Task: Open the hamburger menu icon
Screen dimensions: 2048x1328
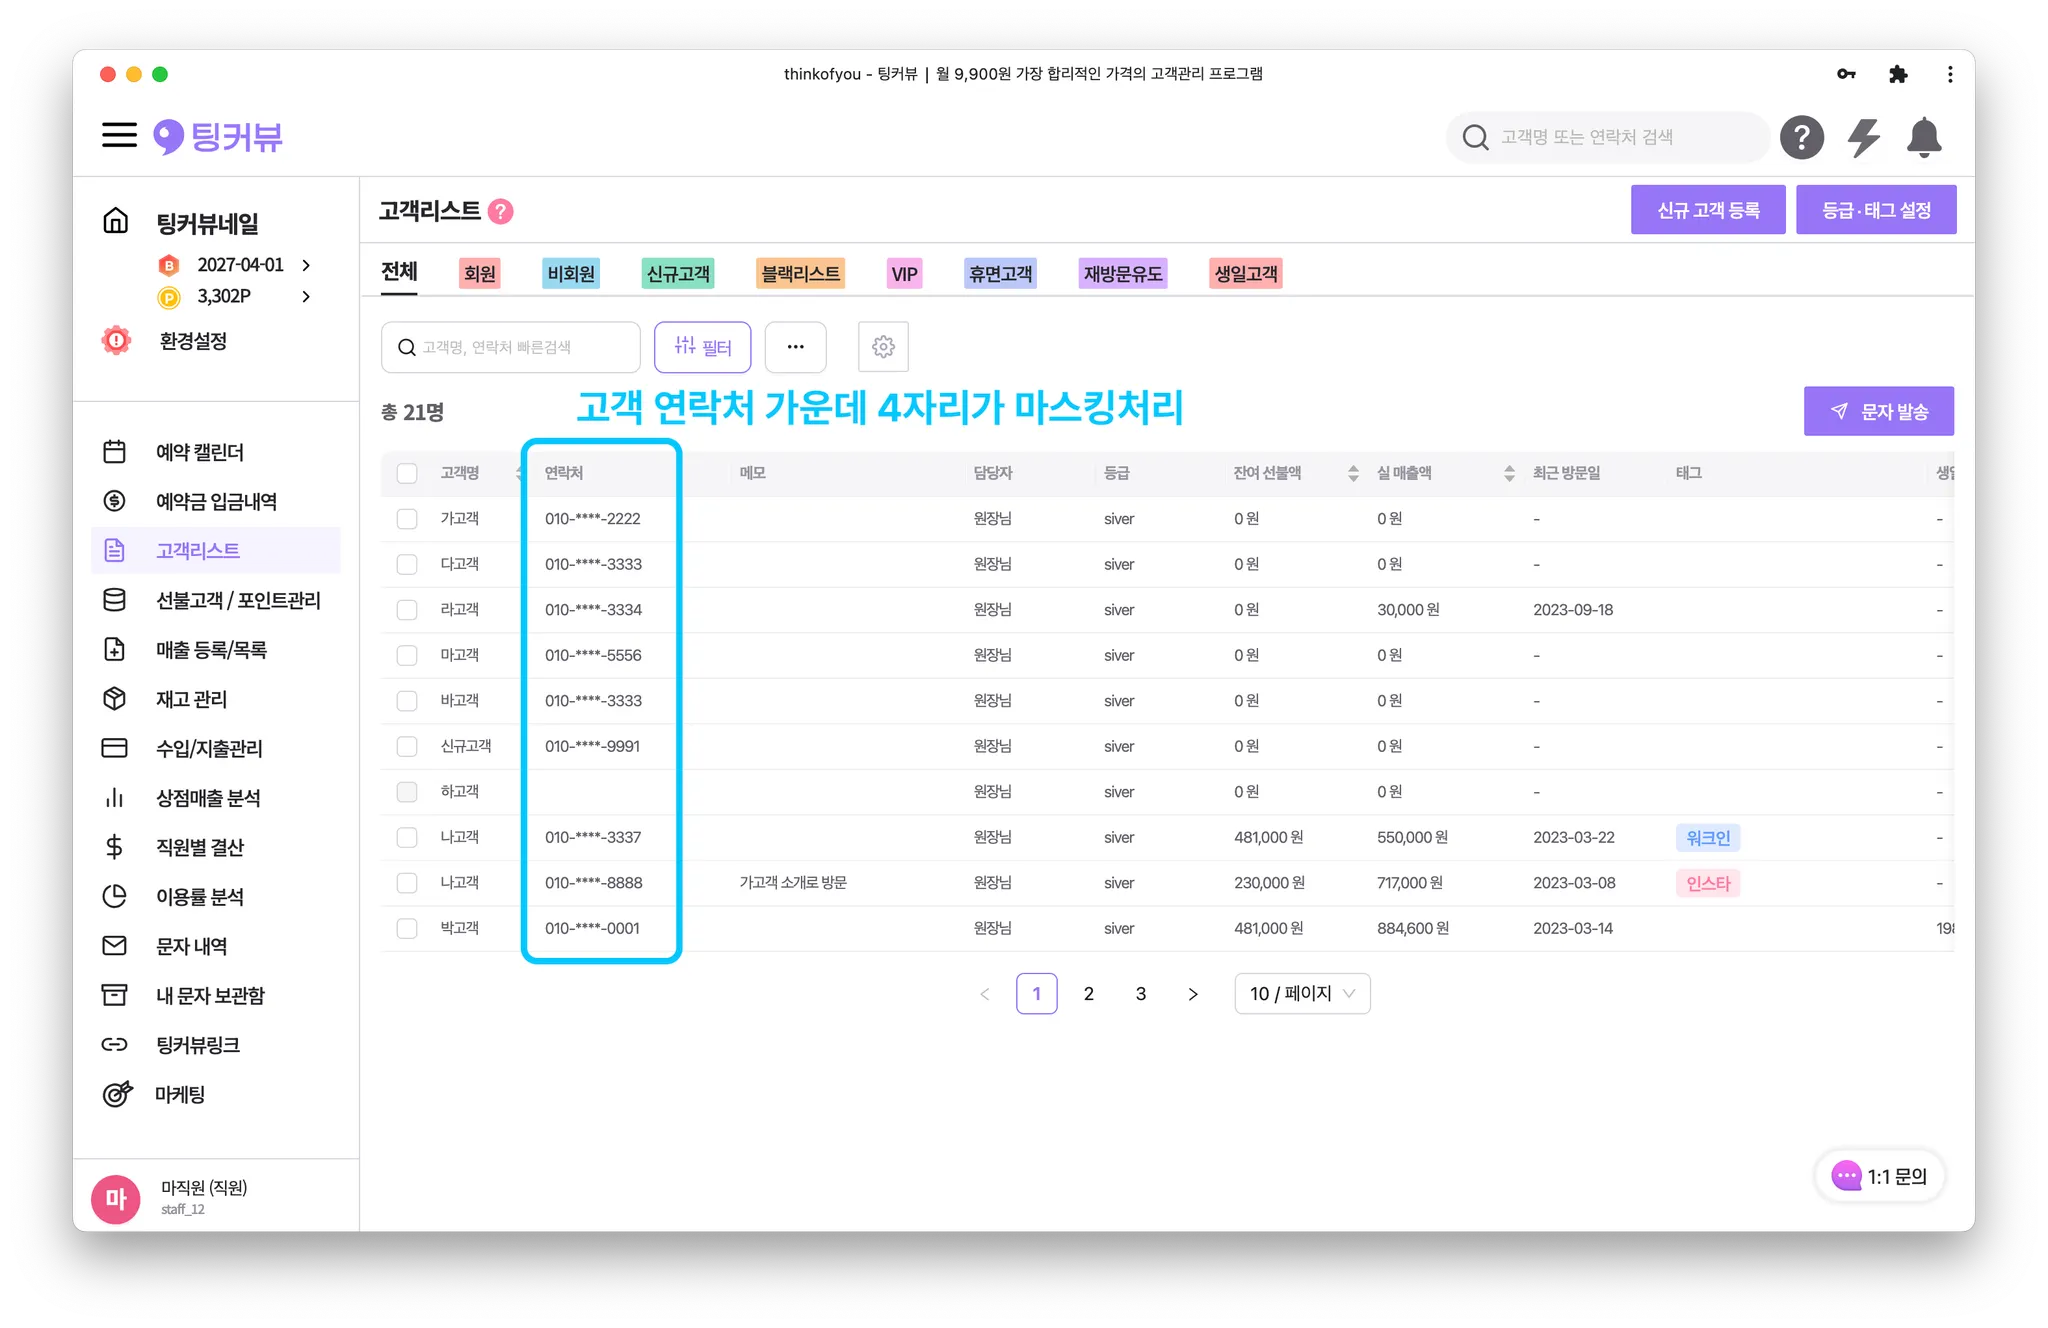Action: (x=119, y=136)
